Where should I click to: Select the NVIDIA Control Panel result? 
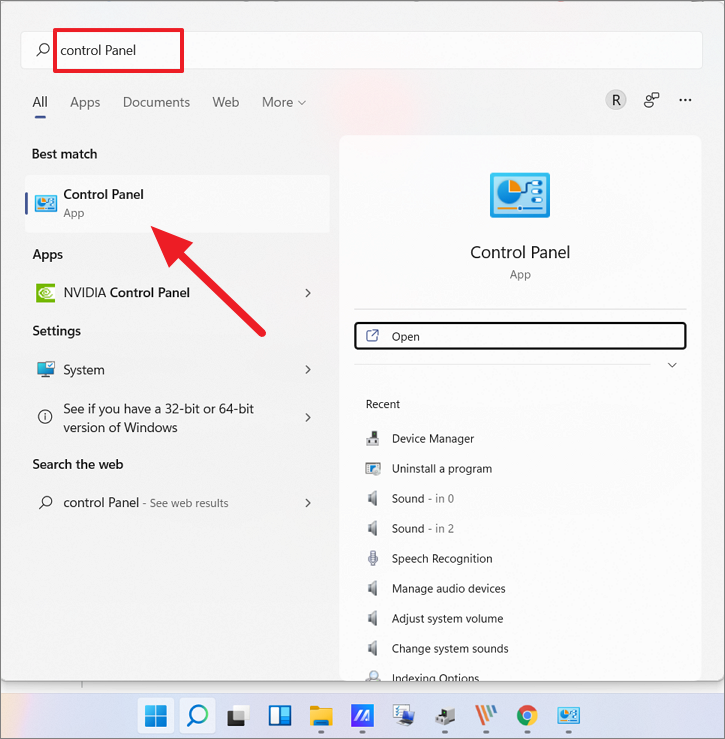pos(177,293)
